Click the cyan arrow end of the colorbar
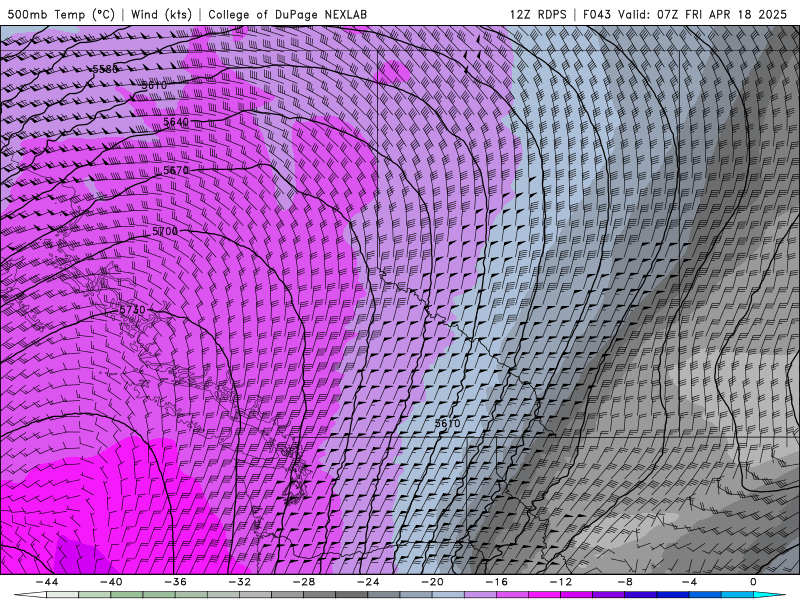This screenshot has width=800, height=600. [769, 595]
